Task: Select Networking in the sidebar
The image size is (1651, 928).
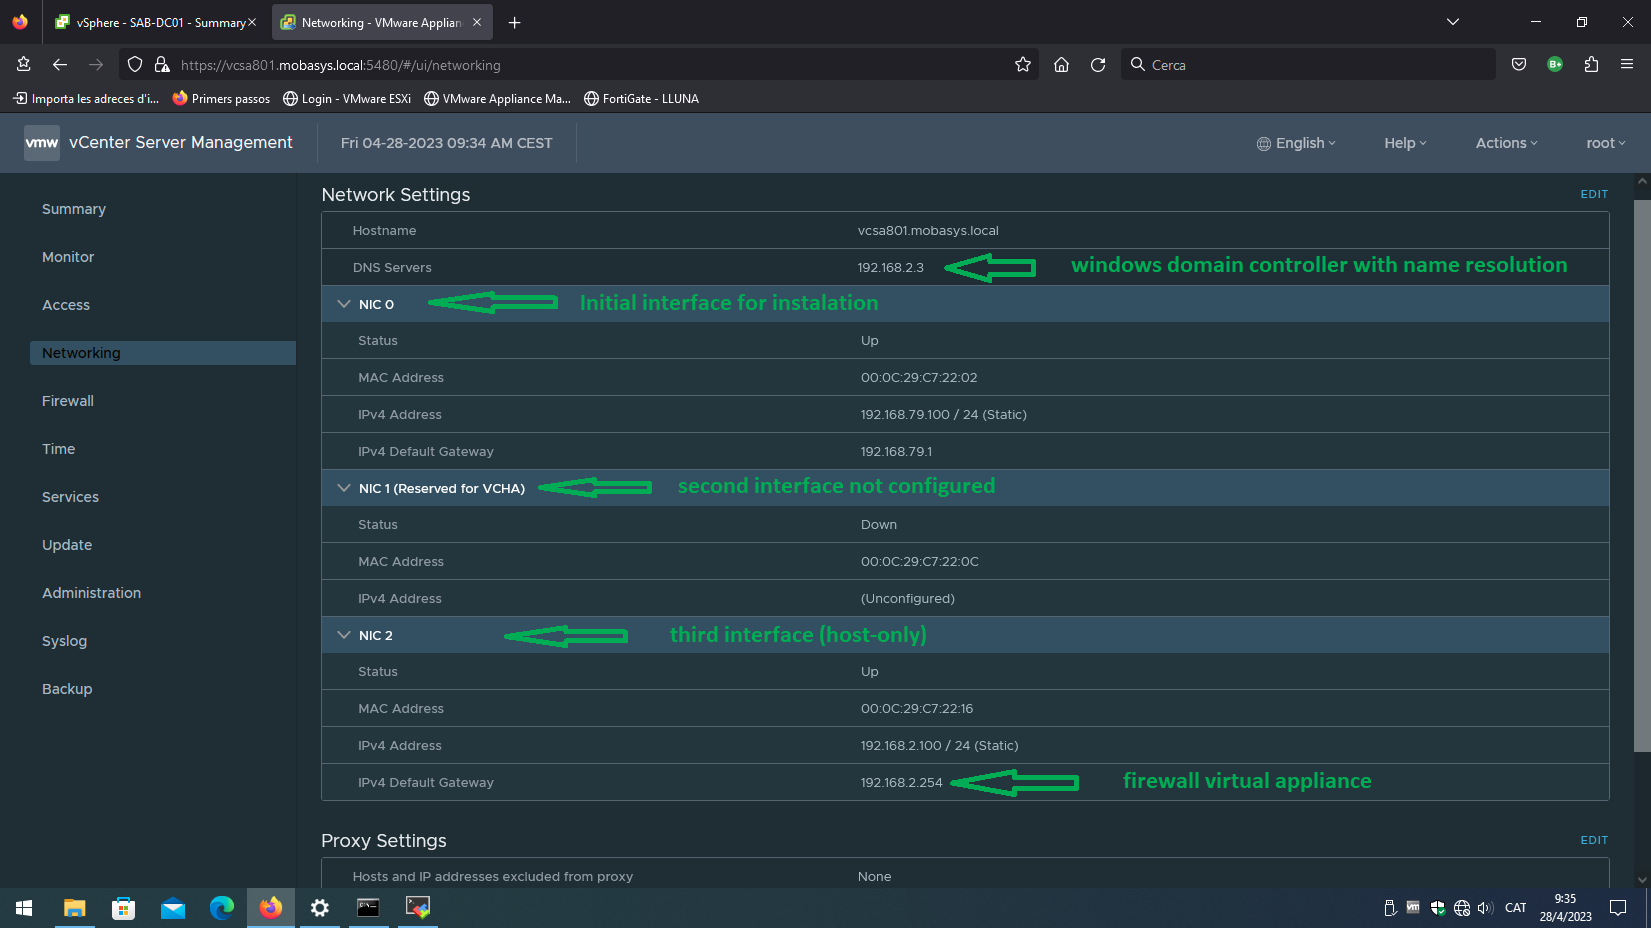Action: tap(163, 353)
